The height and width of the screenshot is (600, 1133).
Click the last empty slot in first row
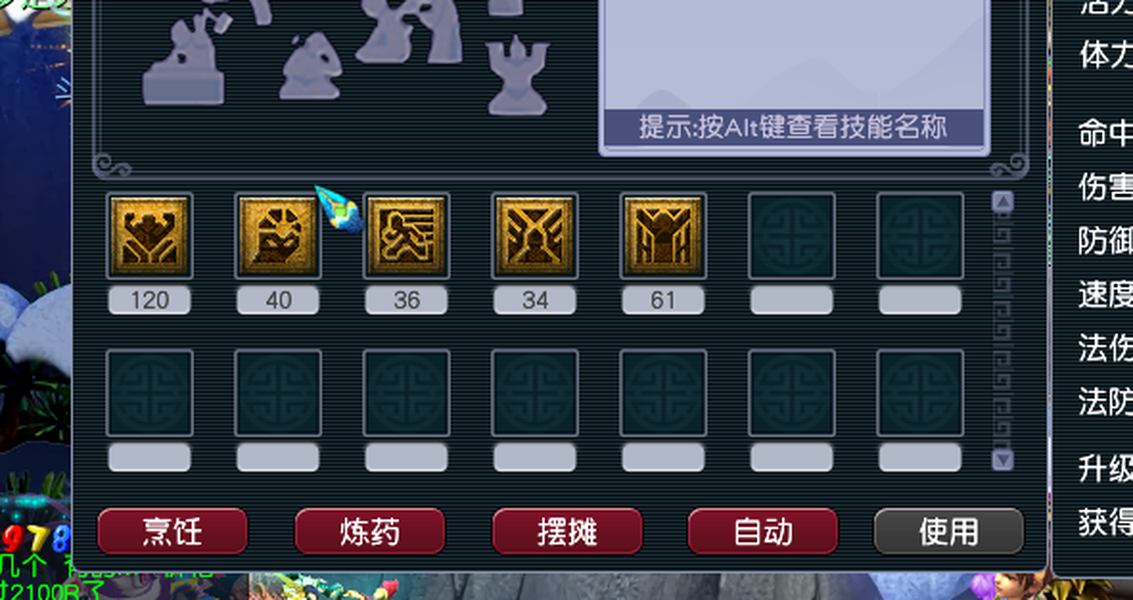point(921,236)
